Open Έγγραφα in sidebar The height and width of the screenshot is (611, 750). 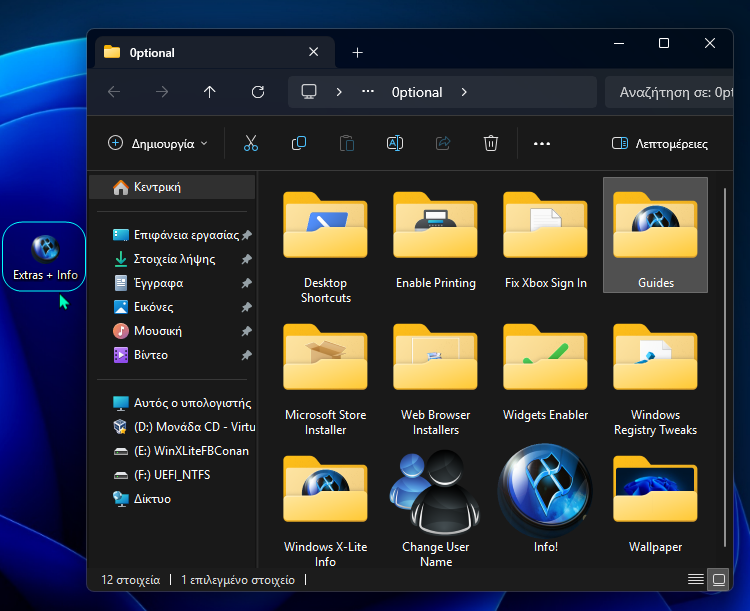pos(172,283)
